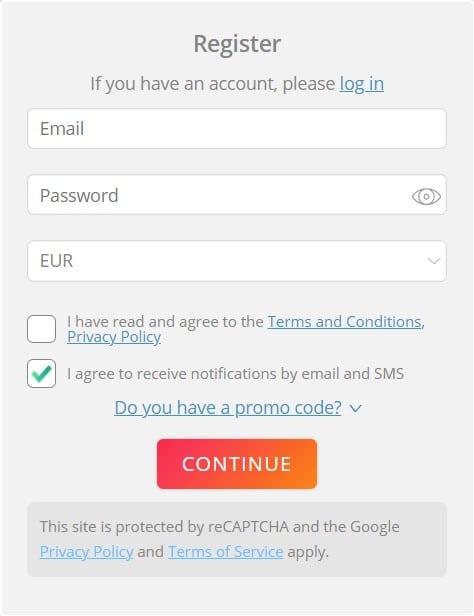Click the "I agree to receive notifications" label text
474x616 pixels.
tap(235, 374)
